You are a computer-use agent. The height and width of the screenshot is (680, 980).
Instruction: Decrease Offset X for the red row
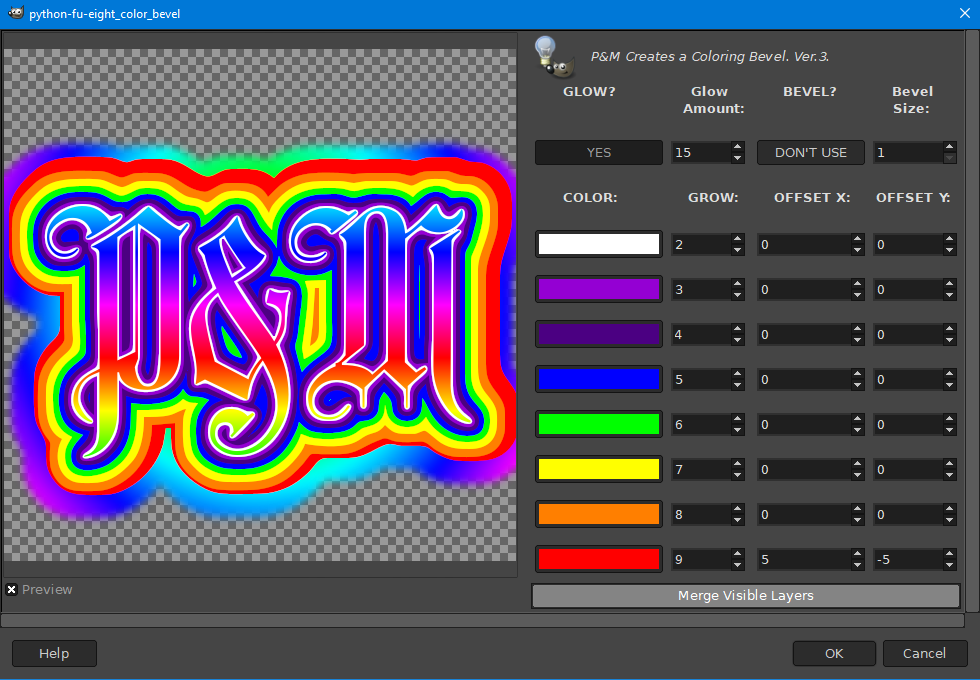[858, 565]
